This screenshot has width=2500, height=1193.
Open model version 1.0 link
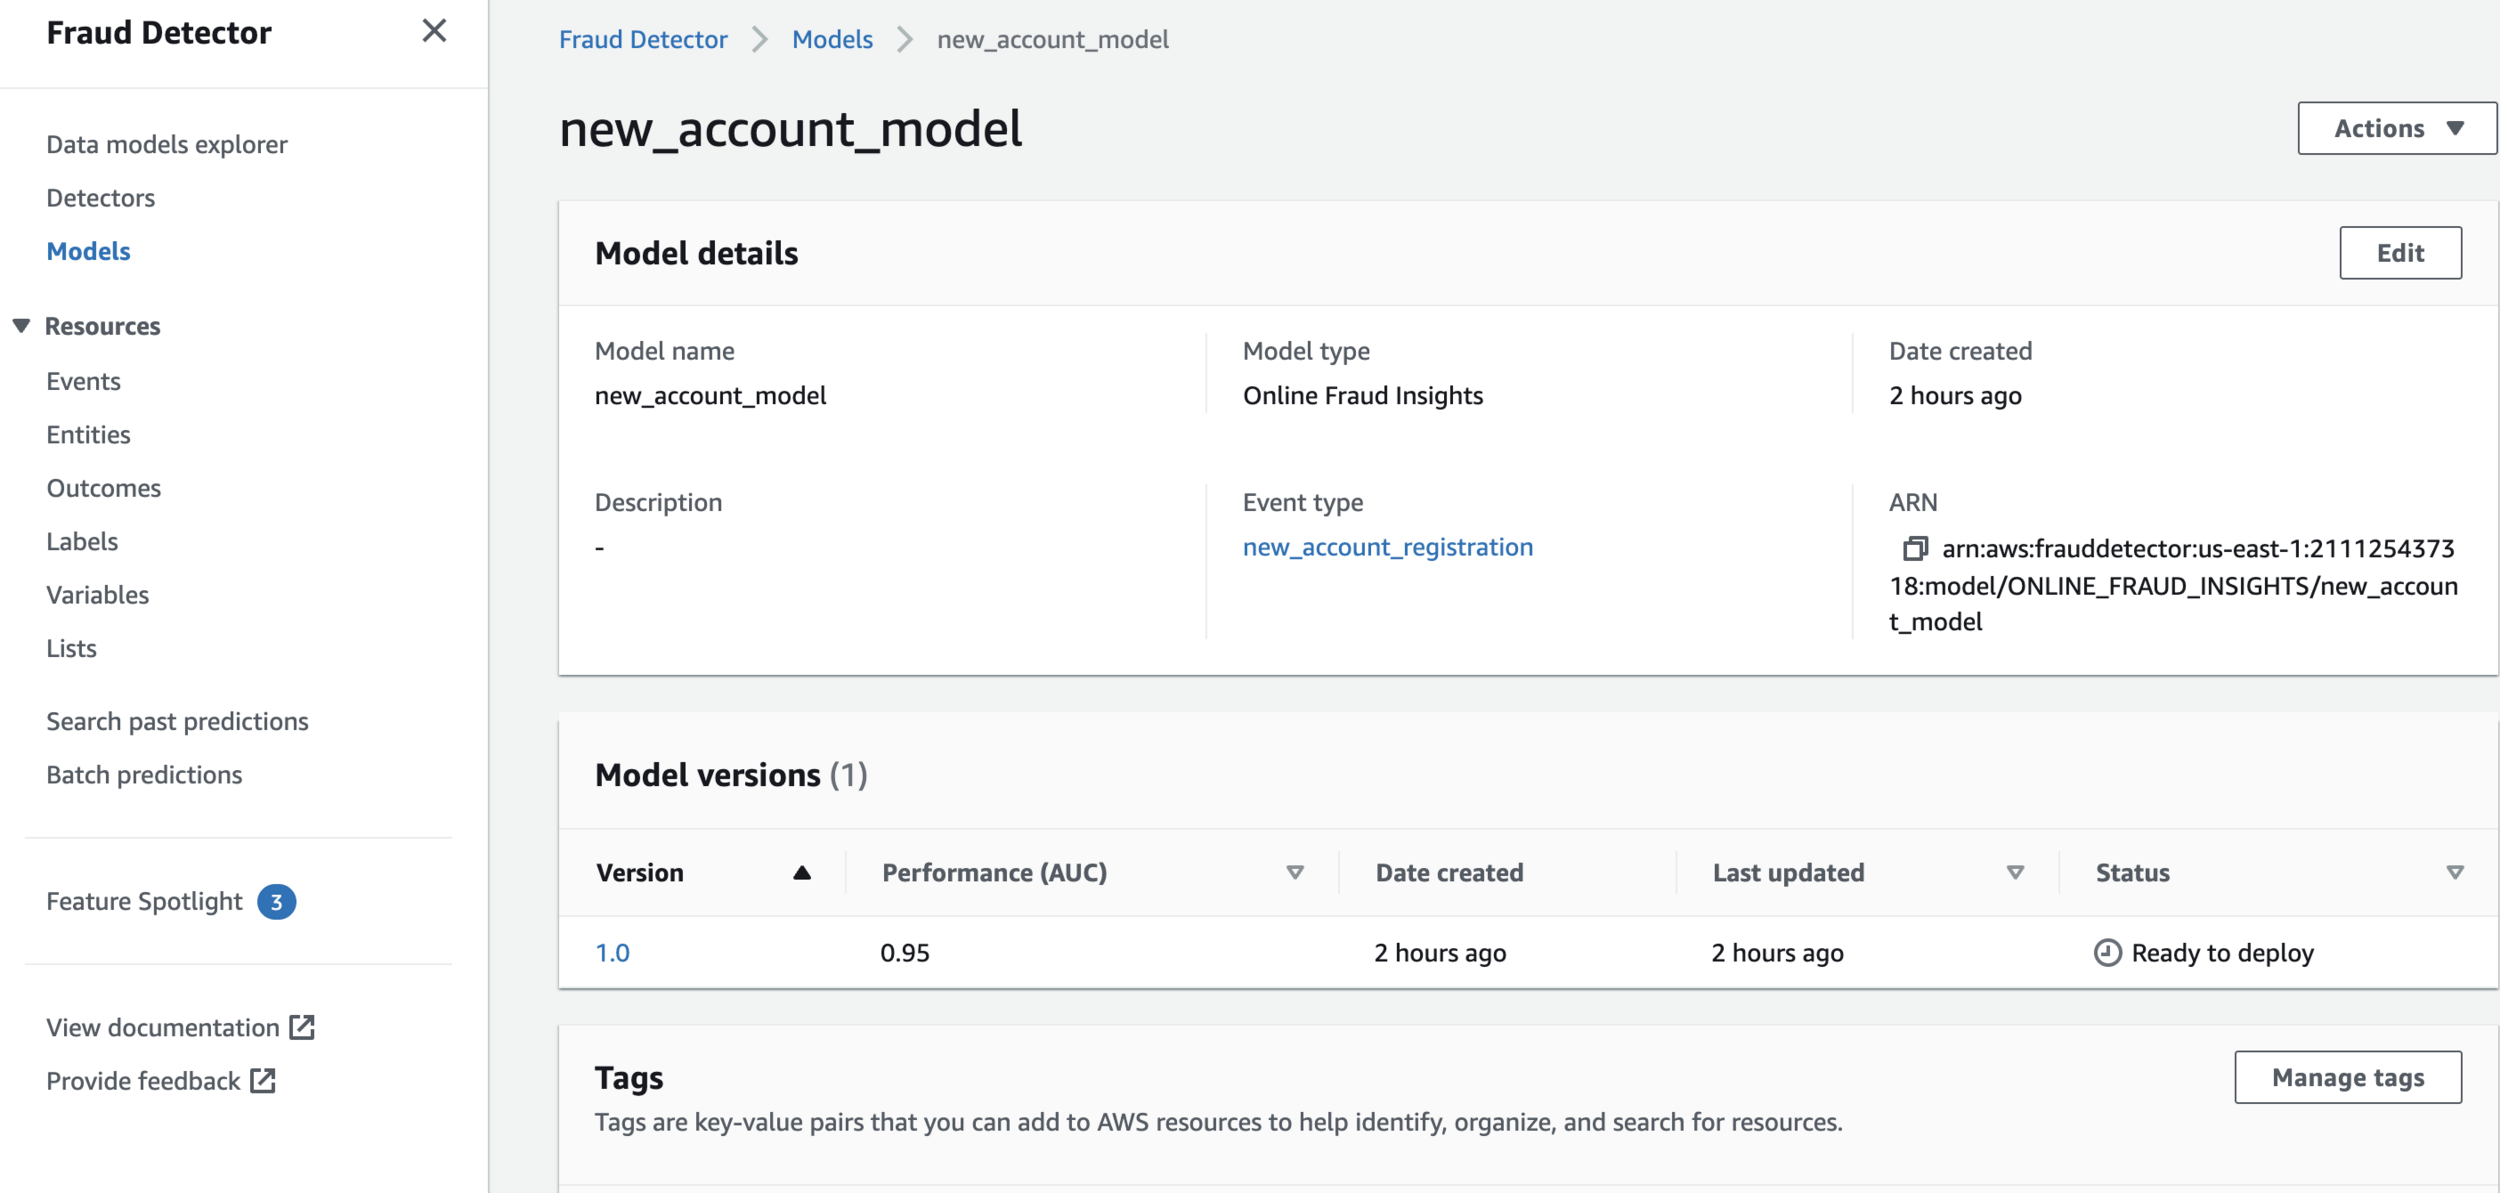point(612,953)
